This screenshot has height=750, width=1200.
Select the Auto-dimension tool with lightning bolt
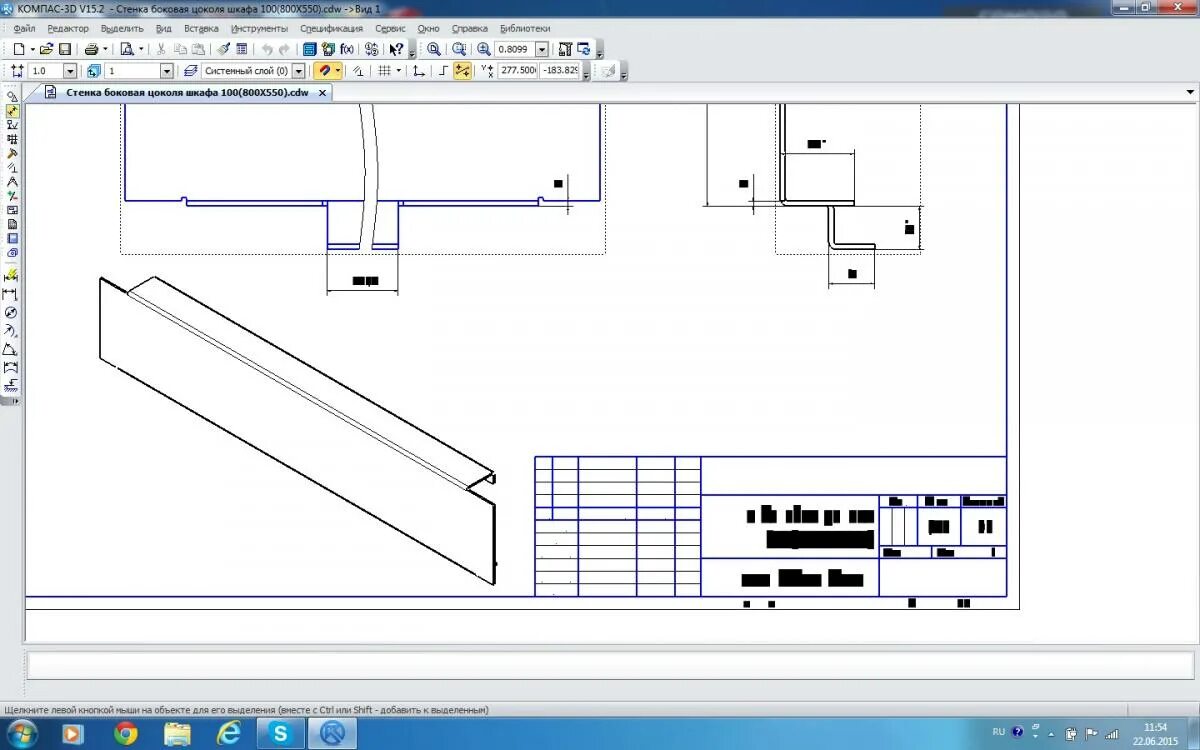click(x=11, y=274)
